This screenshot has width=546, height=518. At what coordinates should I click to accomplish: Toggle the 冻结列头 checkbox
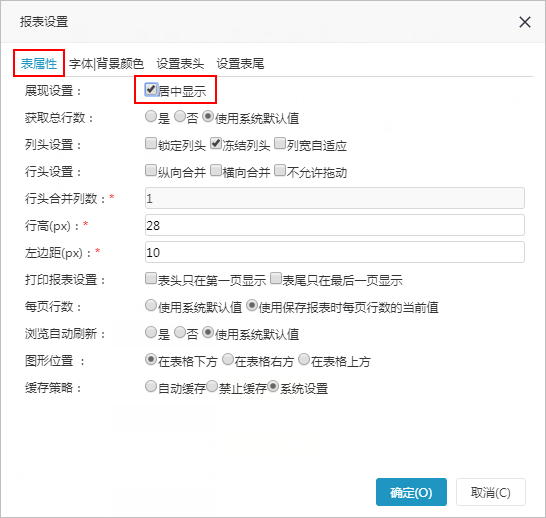click(x=216, y=143)
